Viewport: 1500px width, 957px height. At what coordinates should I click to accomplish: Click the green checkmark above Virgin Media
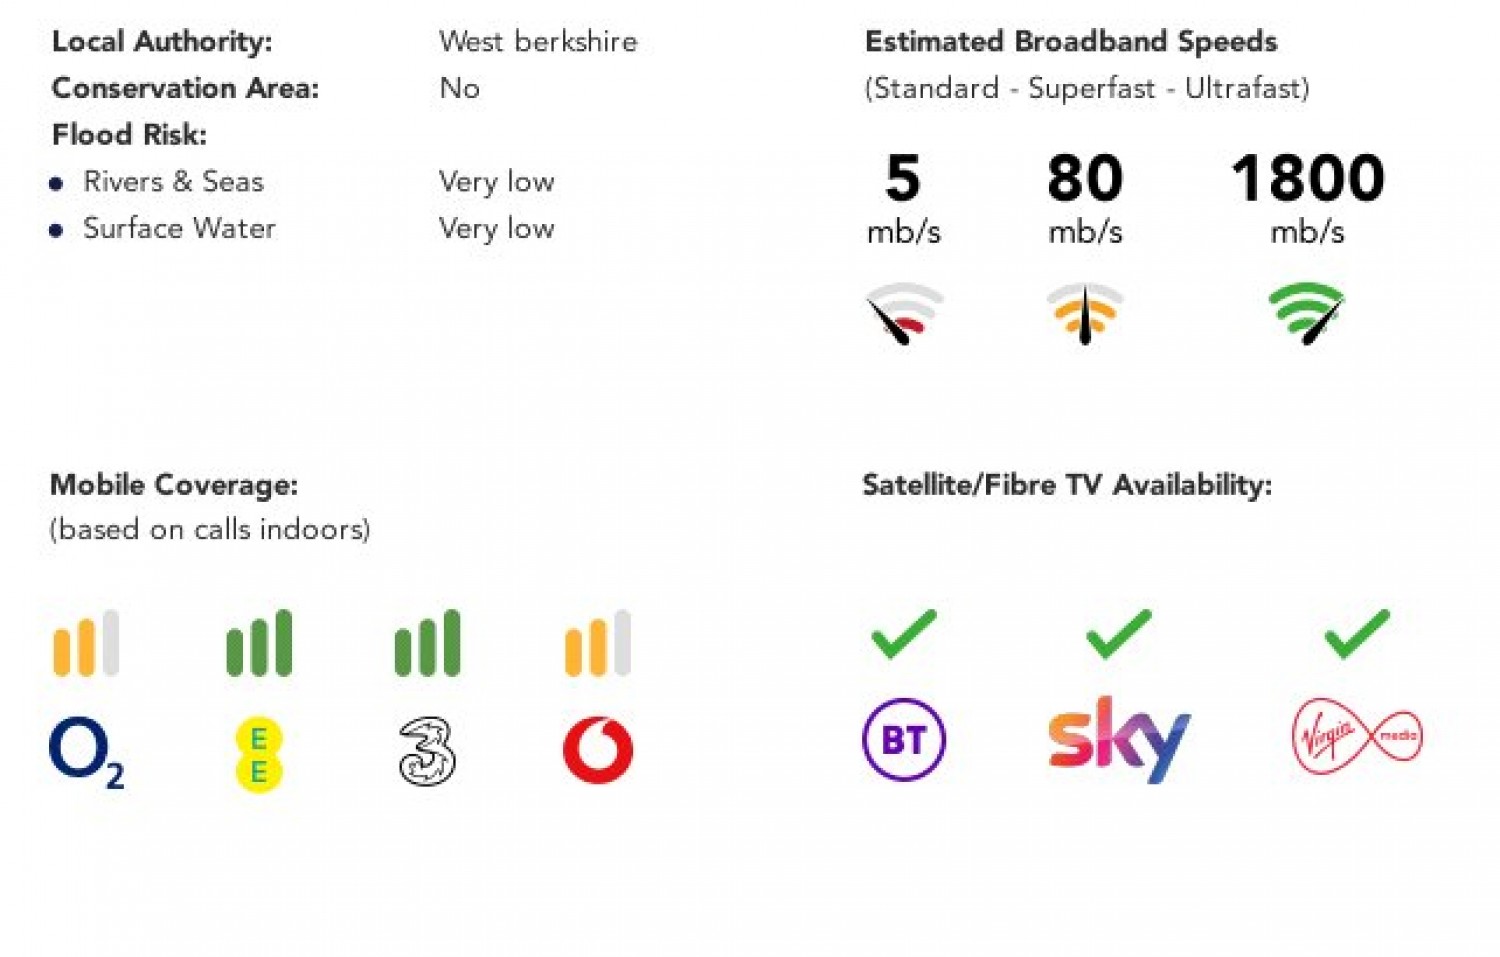point(1357,634)
